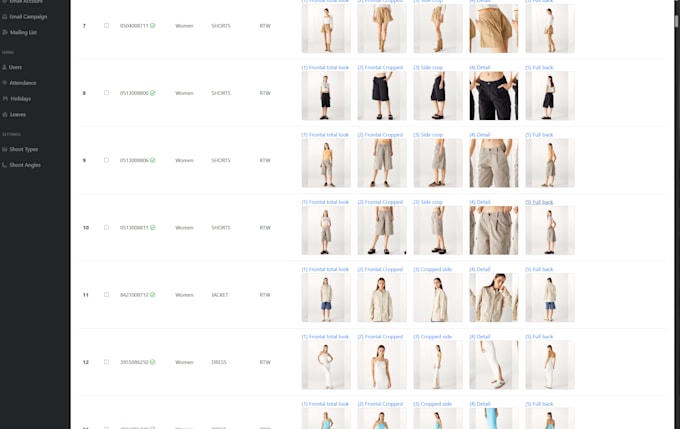The image size is (680, 429).
Task: Tick the checkbox for row 7
Action: 106,26
